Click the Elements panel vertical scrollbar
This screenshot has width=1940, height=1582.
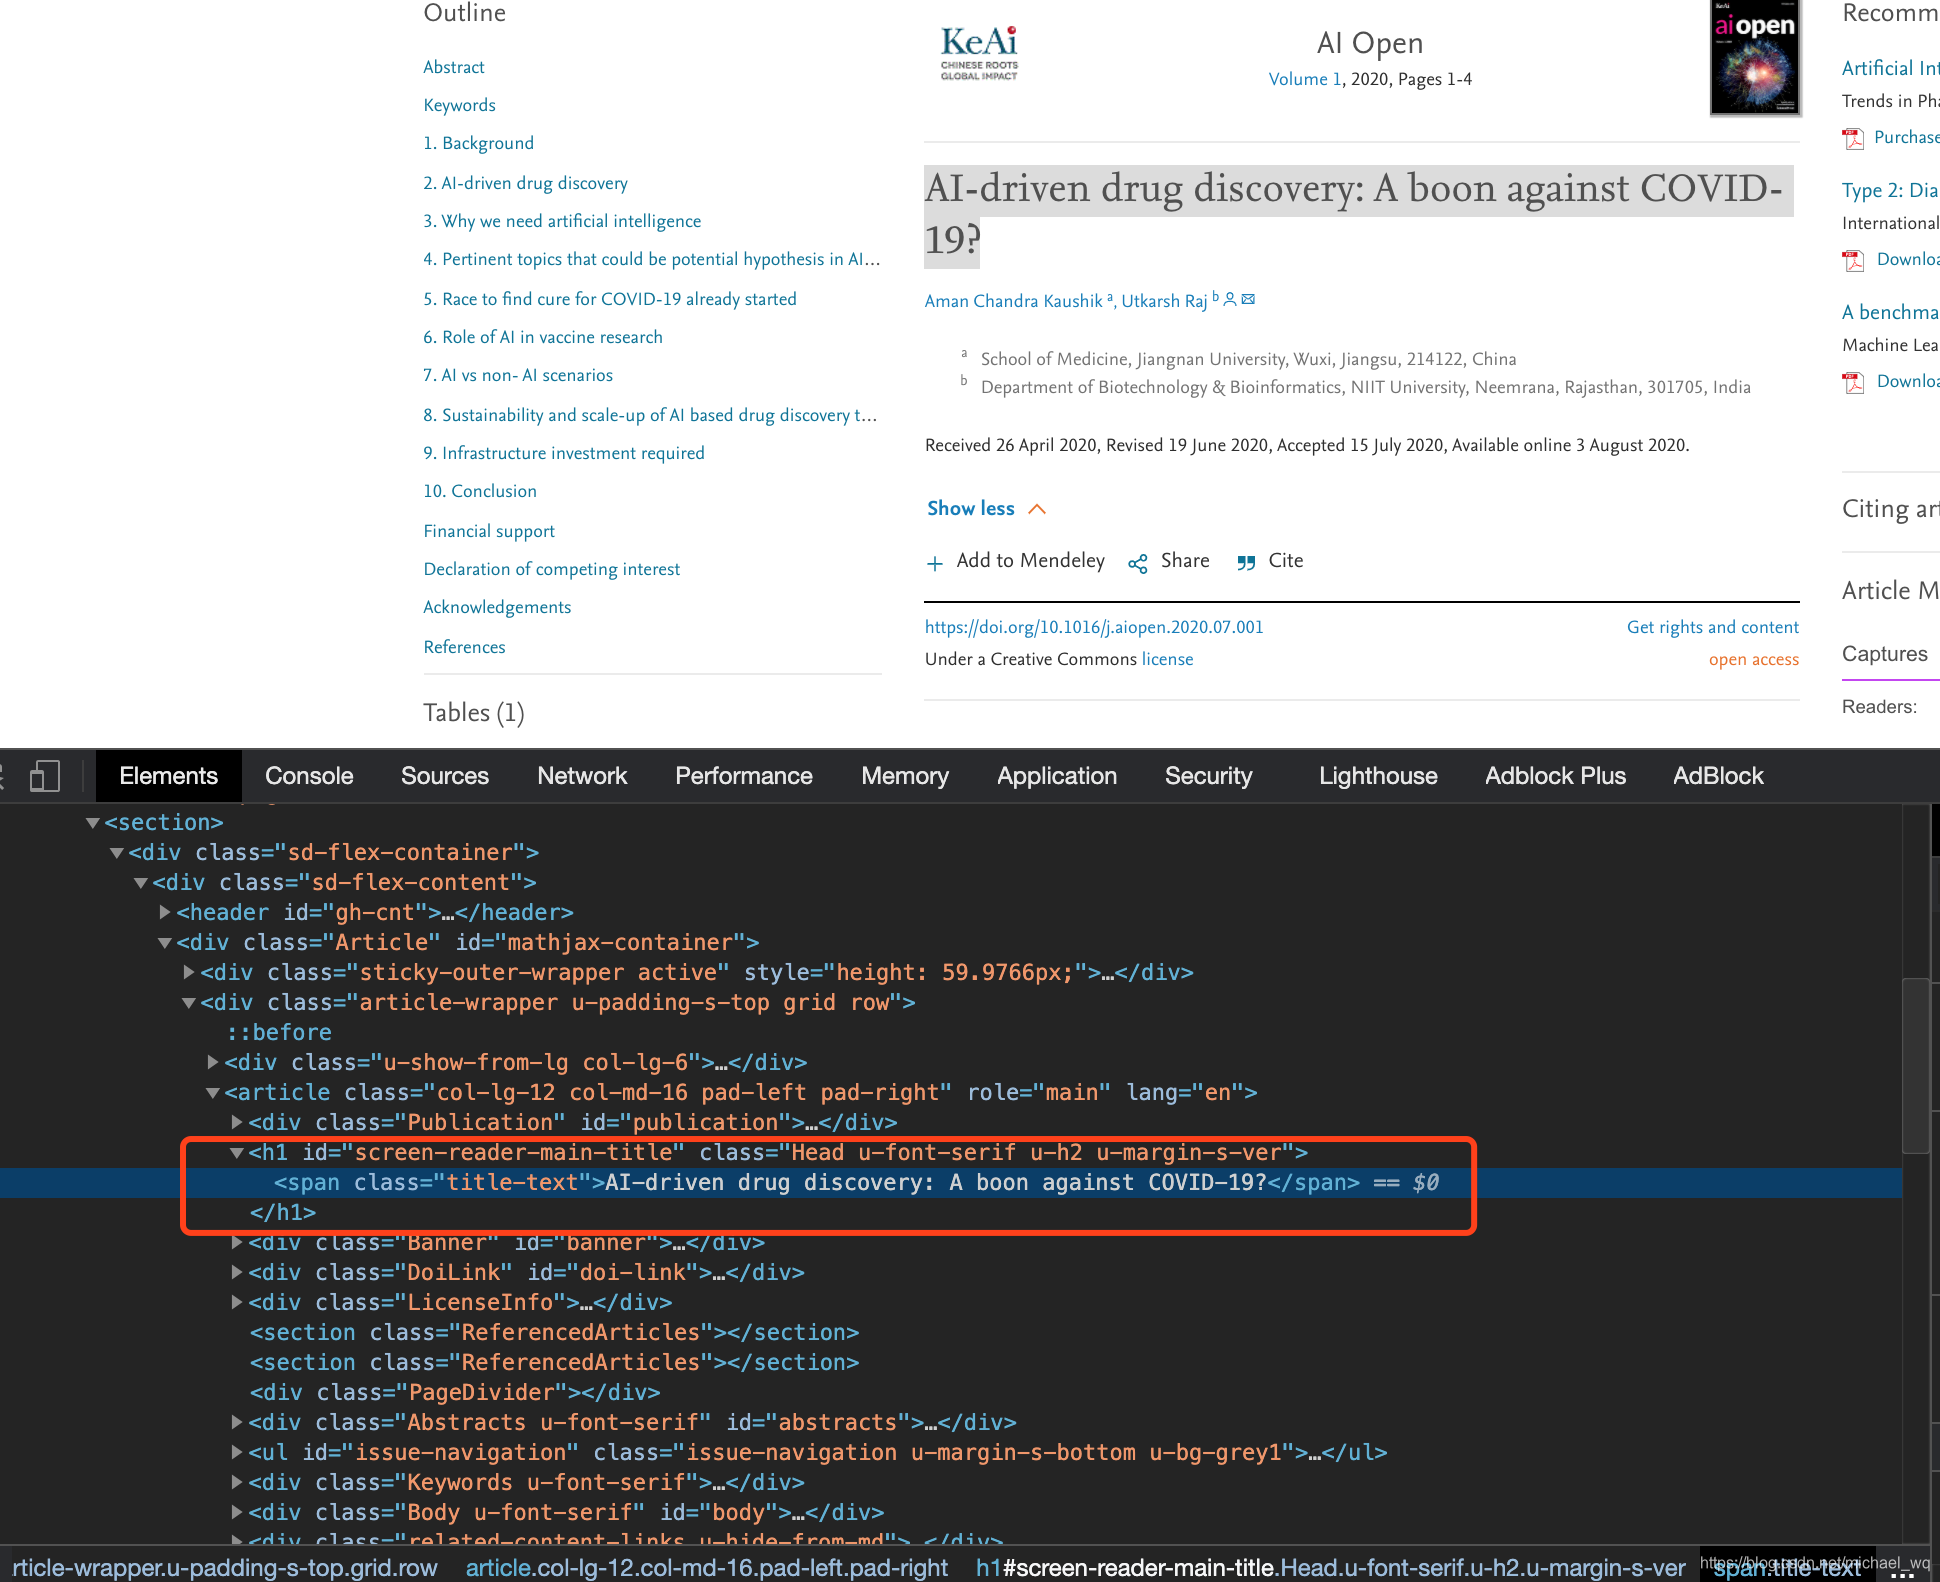pos(1915,1066)
